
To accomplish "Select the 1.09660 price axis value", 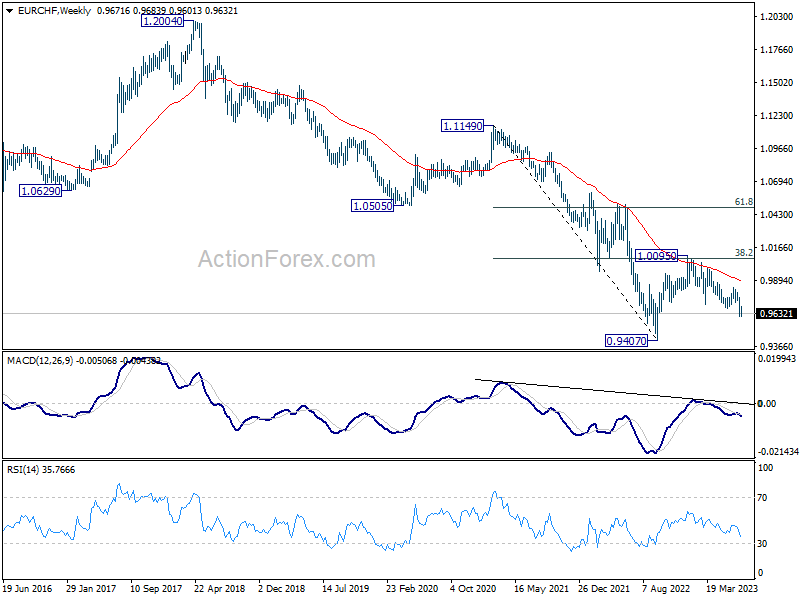I will click(x=777, y=148).
